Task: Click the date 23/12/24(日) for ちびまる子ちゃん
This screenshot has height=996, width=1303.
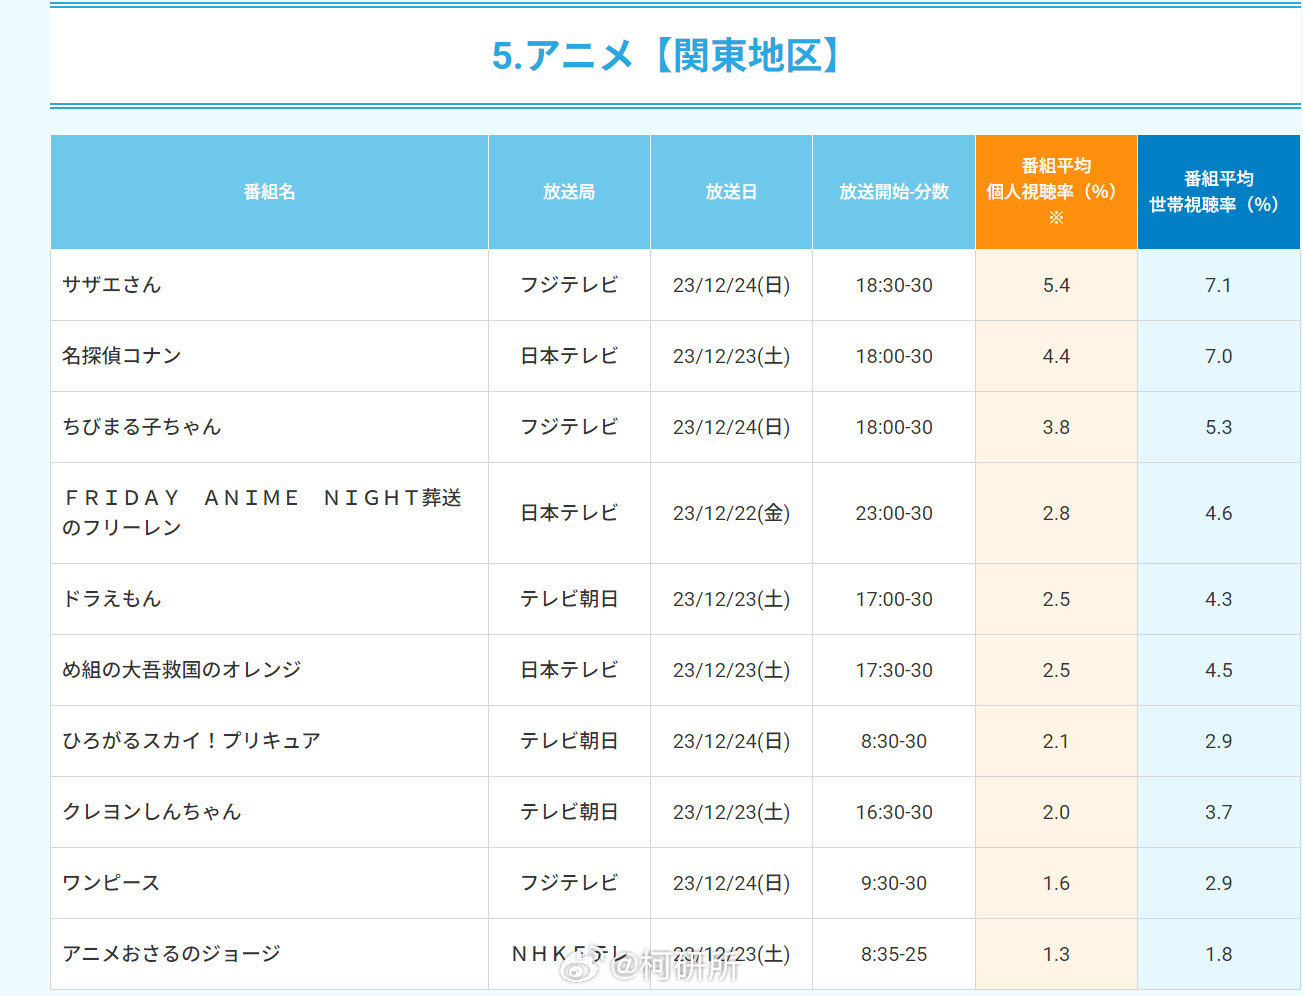Action: 731,427
